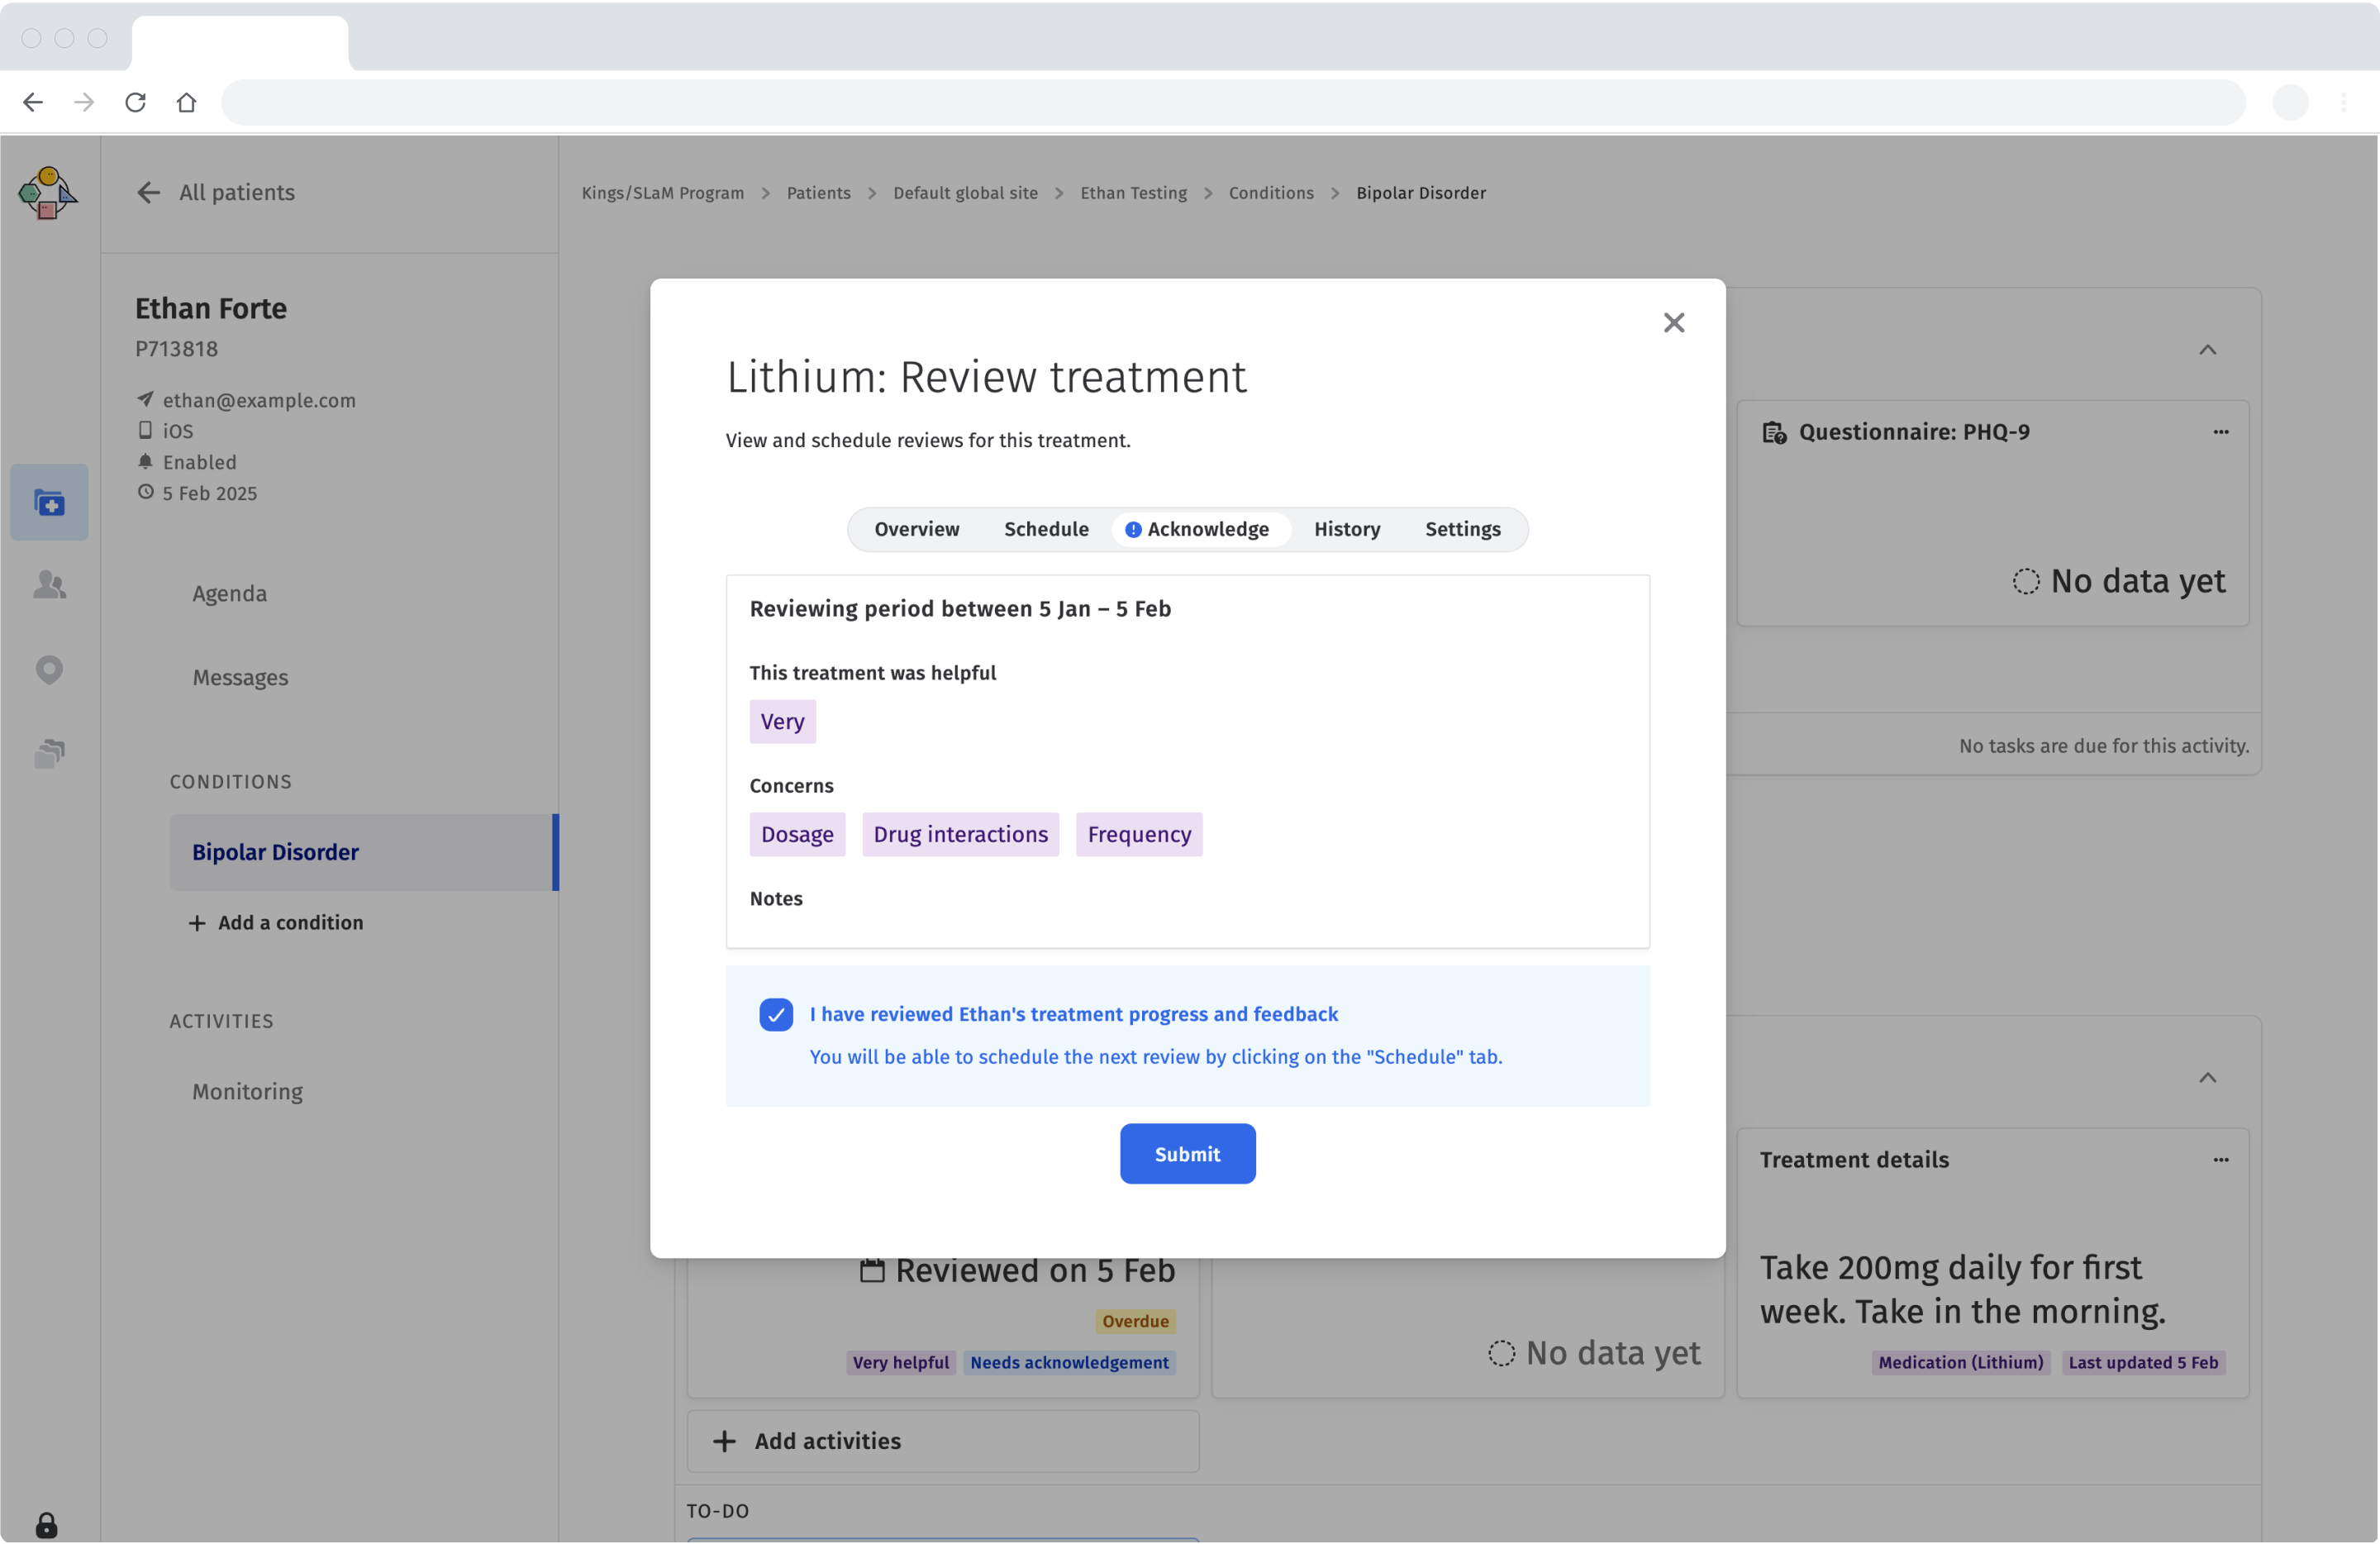This screenshot has height=1544, width=2380.
Task: Collapse the upper activity section chevron
Action: (2207, 350)
